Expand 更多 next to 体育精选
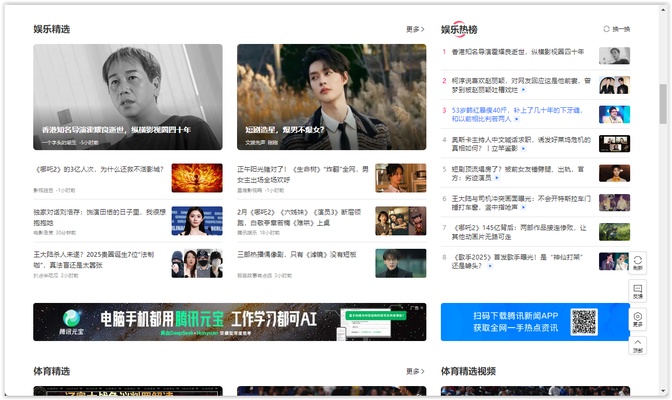Viewport: 672px width, 400px height. [415, 371]
